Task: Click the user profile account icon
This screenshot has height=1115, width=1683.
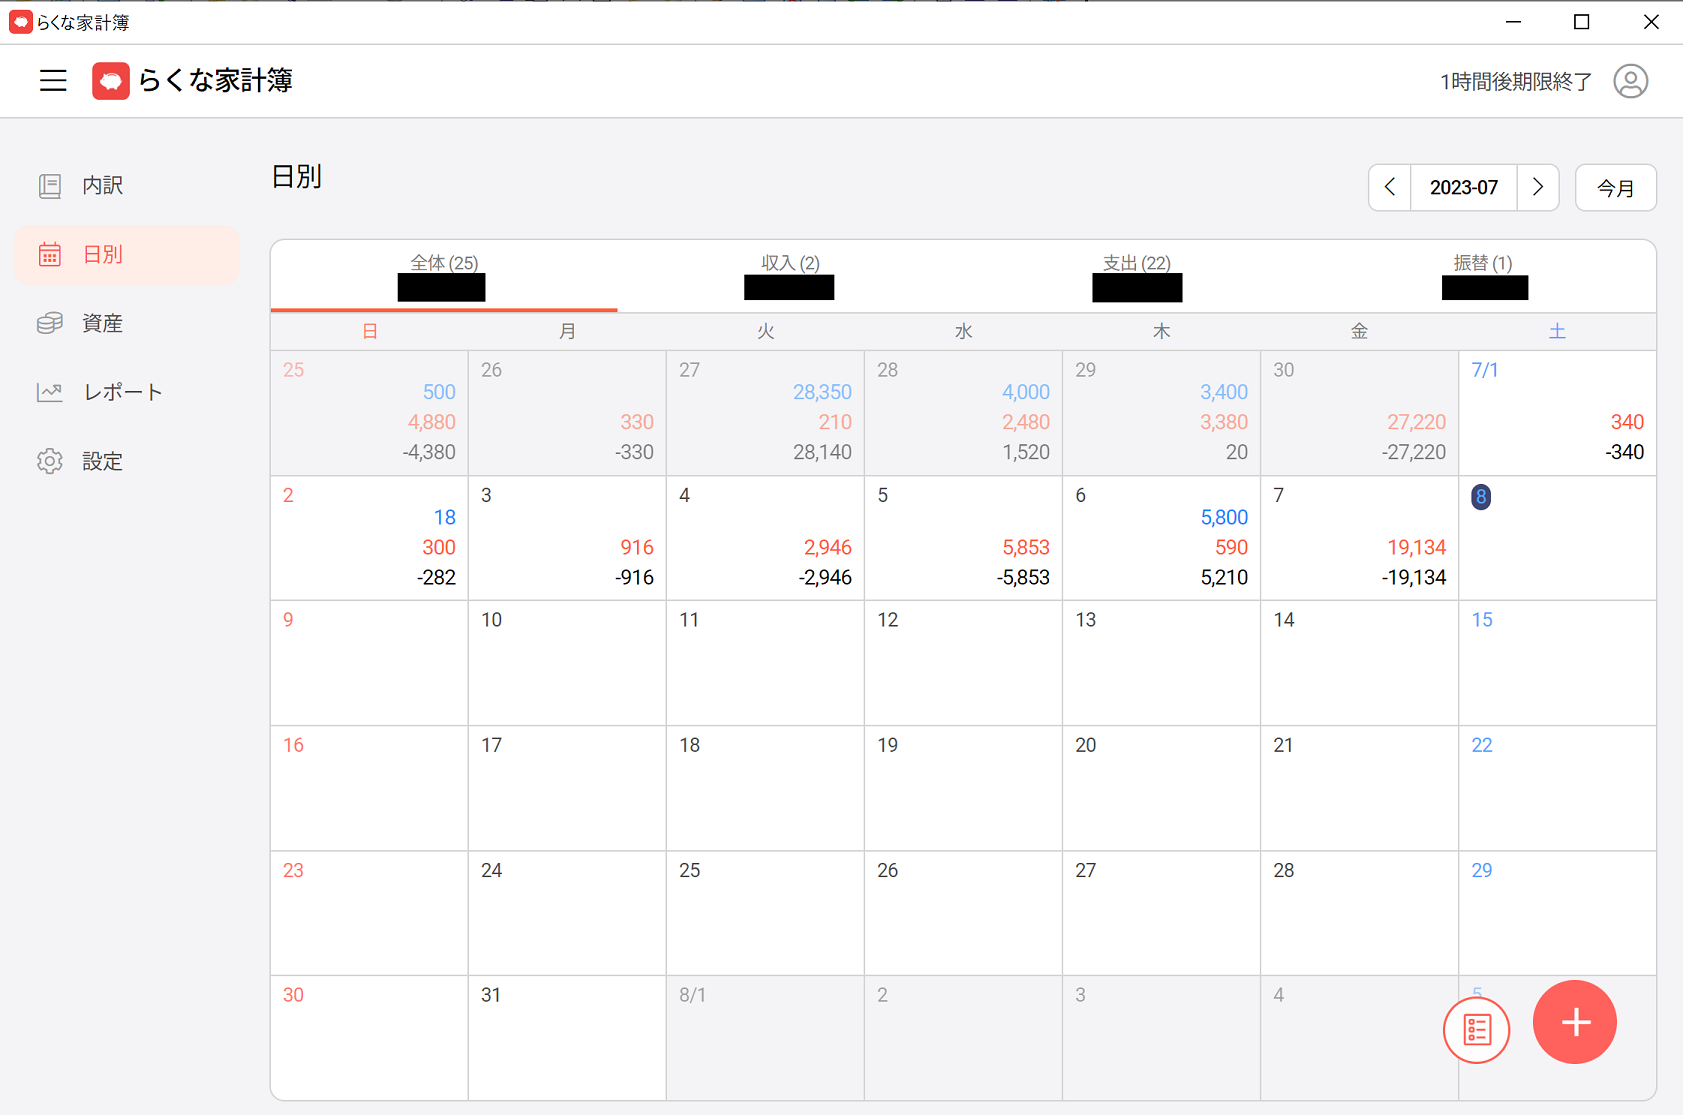Action: (x=1630, y=81)
